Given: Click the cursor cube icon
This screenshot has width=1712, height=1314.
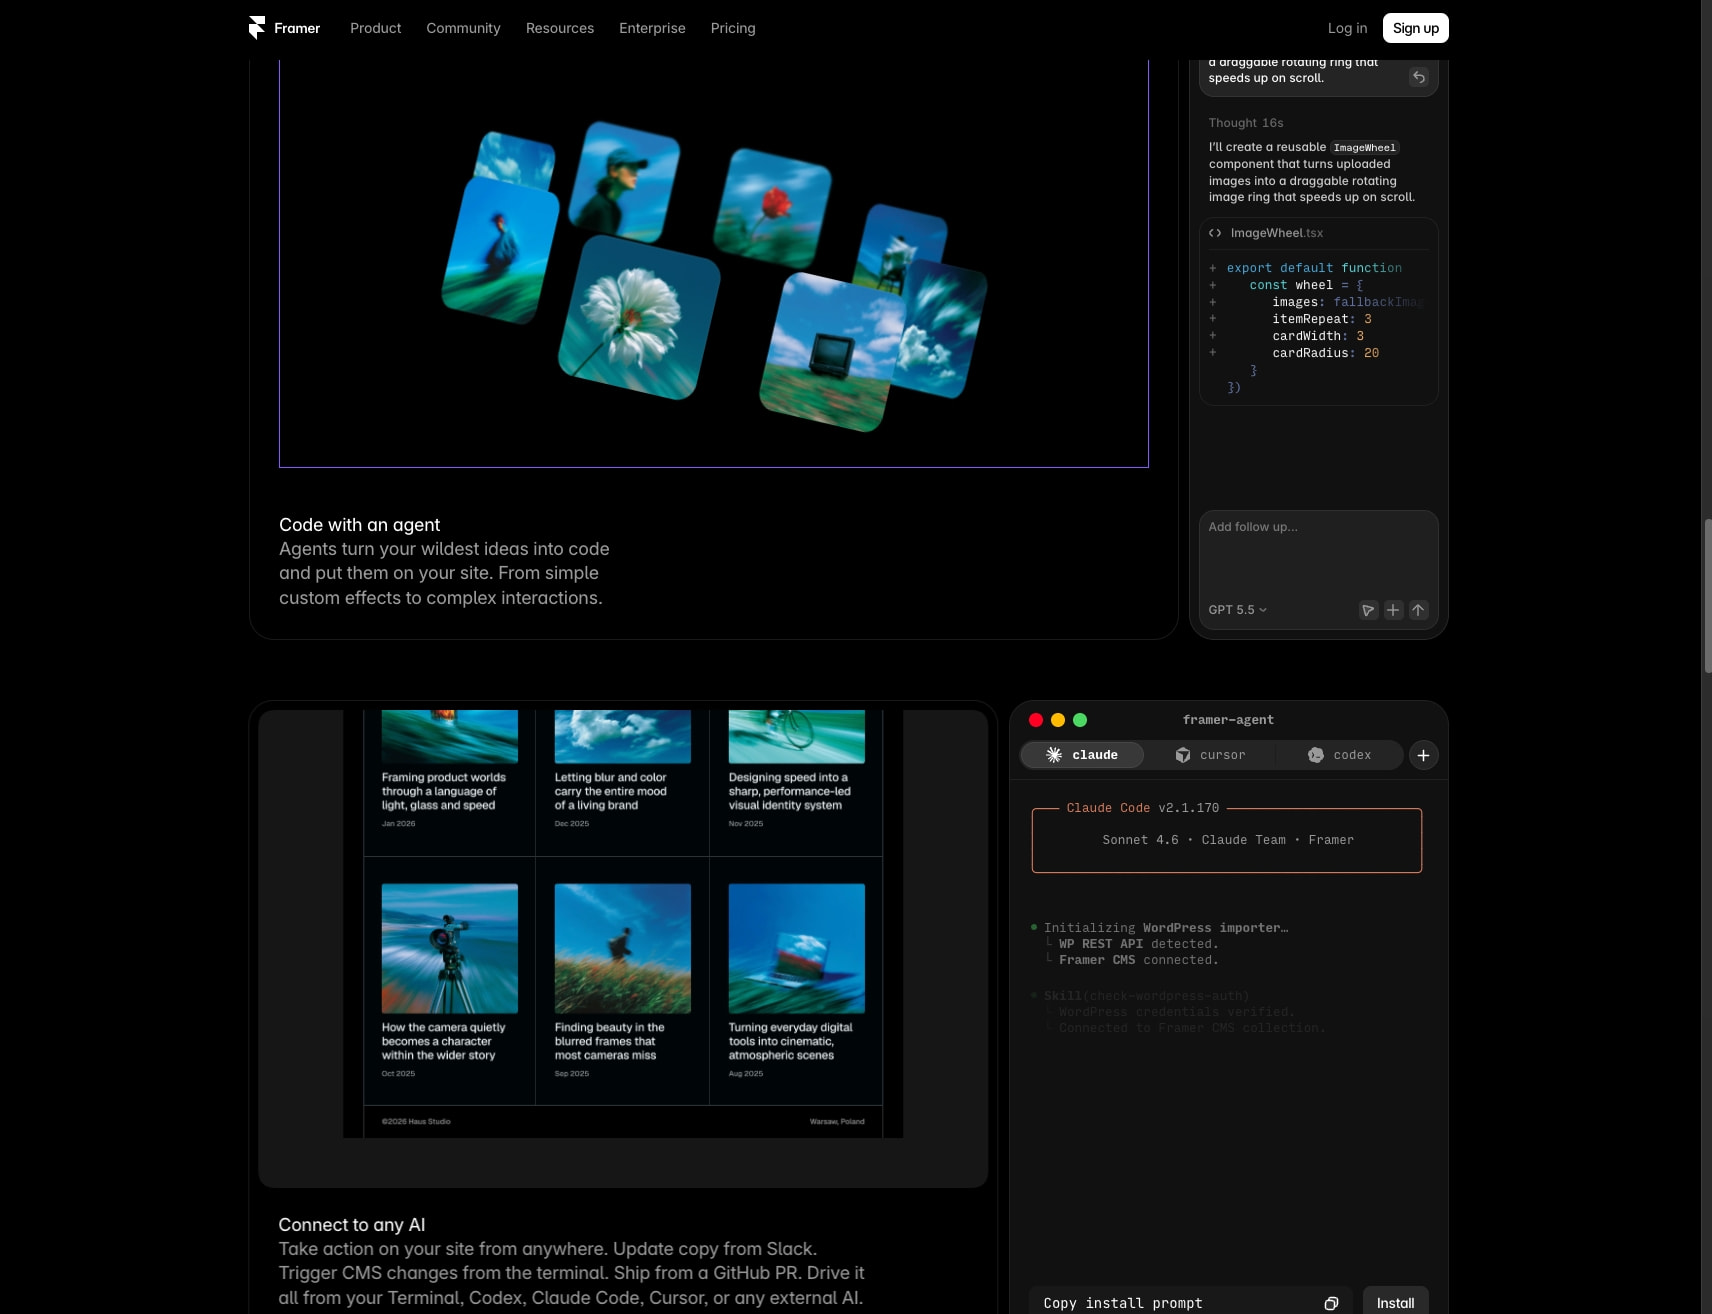Looking at the screenshot, I should [x=1183, y=755].
